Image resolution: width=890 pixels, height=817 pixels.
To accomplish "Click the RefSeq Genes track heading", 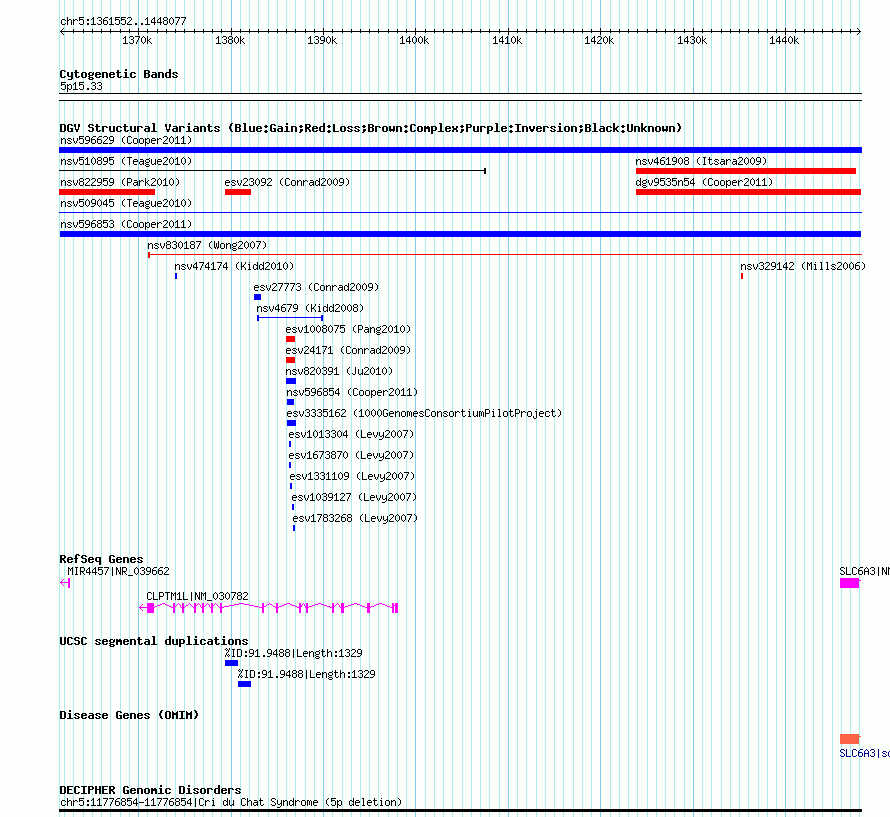I will click(101, 559).
